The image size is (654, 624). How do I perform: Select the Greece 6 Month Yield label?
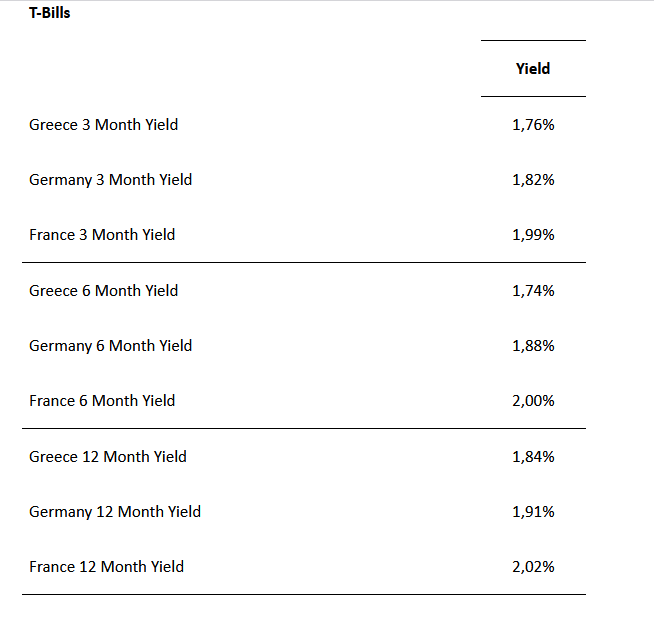pos(104,291)
